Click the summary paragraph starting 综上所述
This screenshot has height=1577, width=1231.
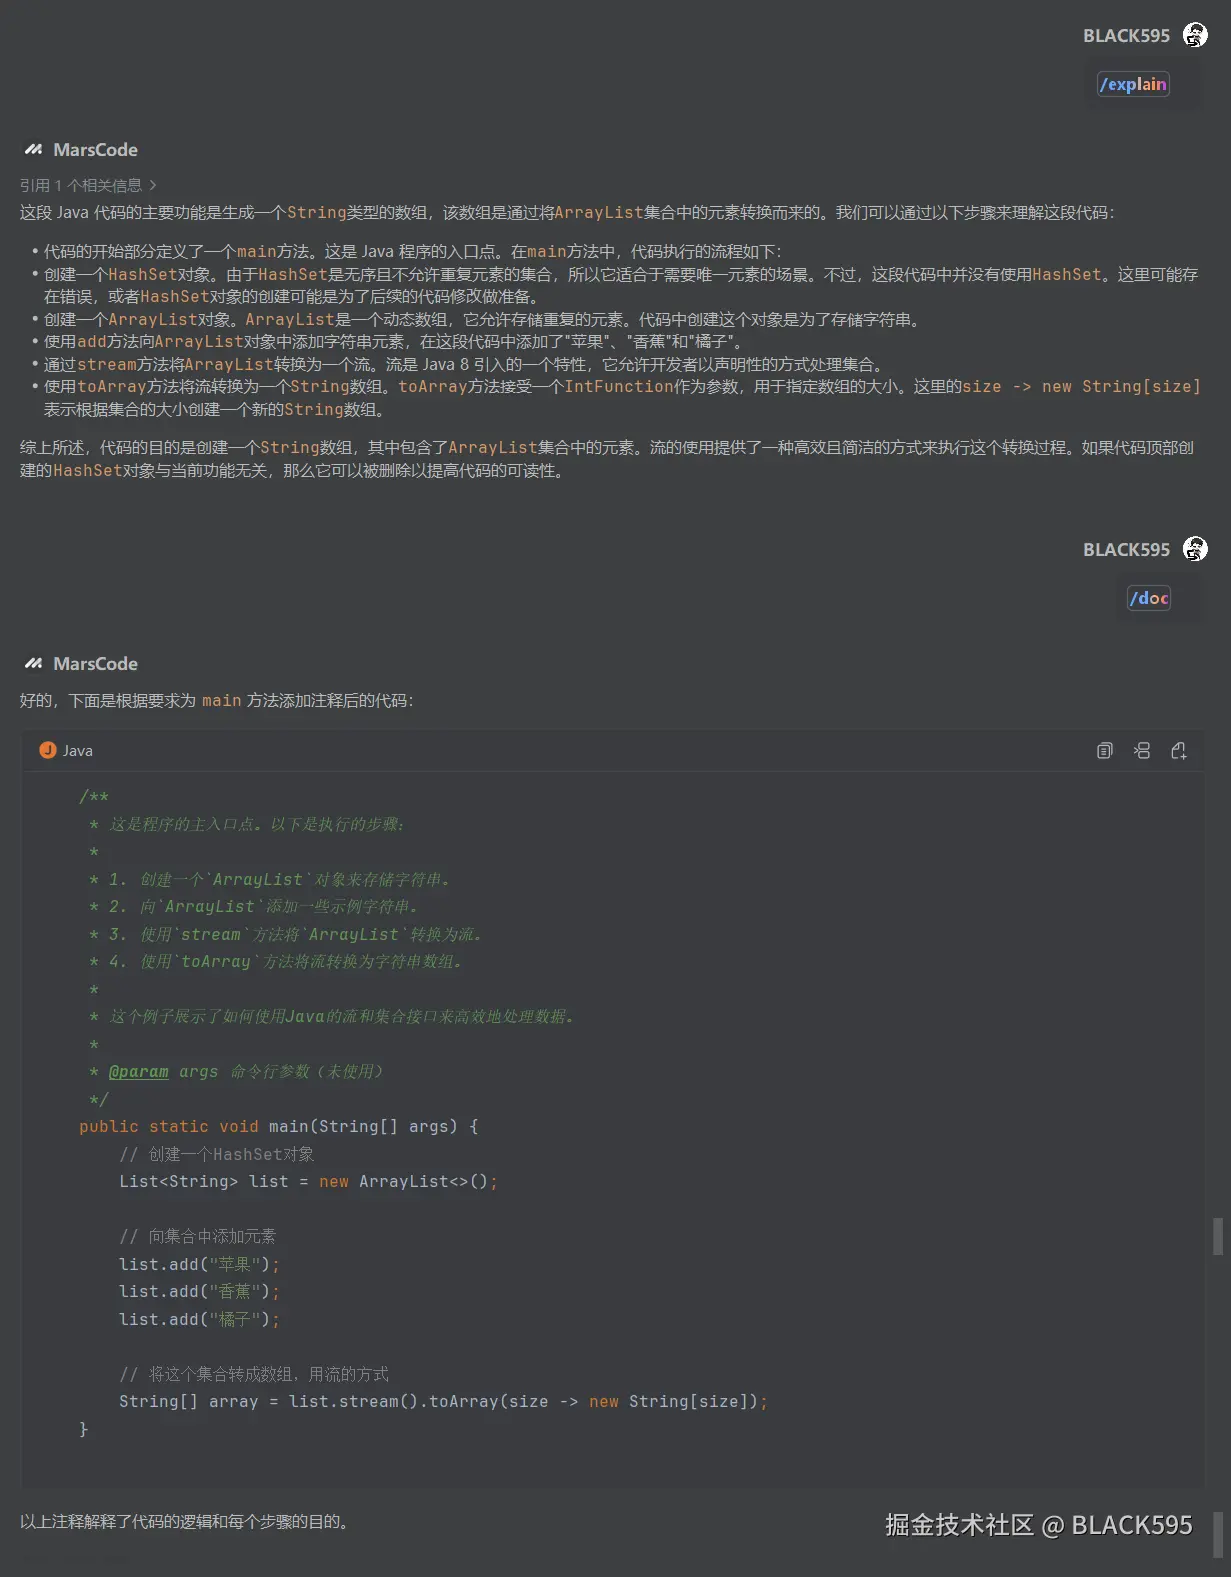tap(607, 459)
